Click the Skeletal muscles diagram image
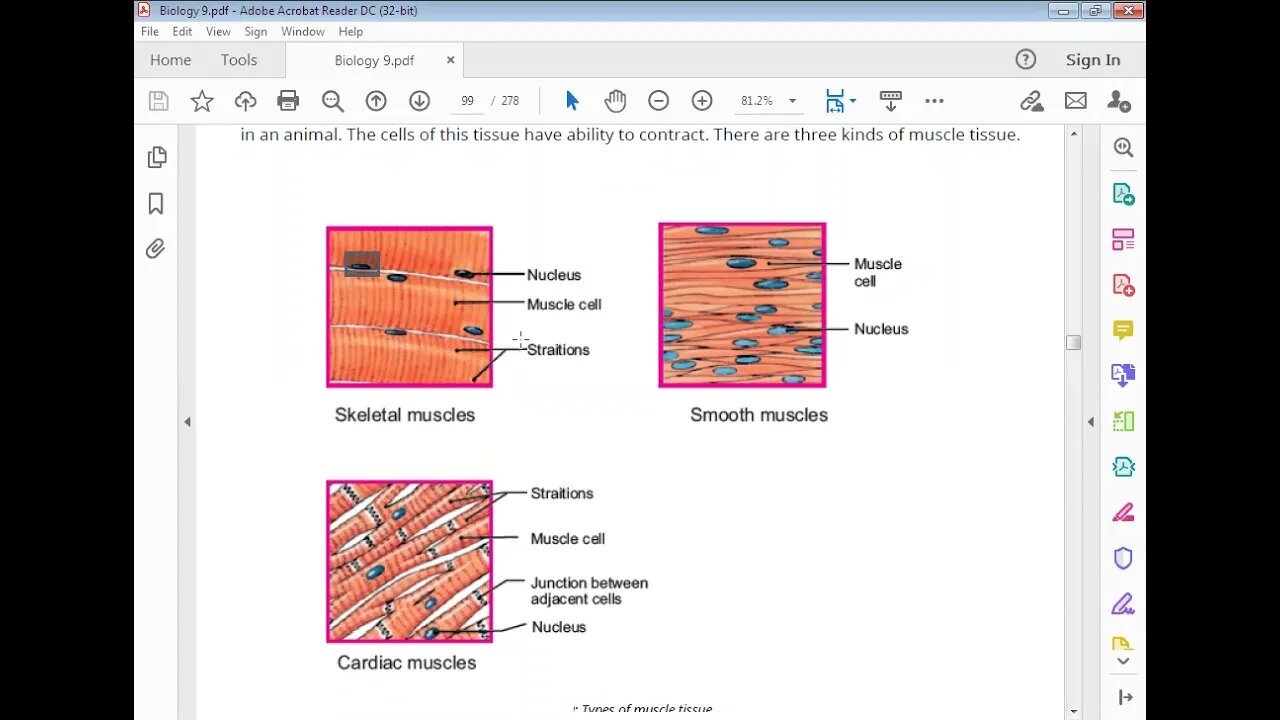 pyautogui.click(x=409, y=306)
